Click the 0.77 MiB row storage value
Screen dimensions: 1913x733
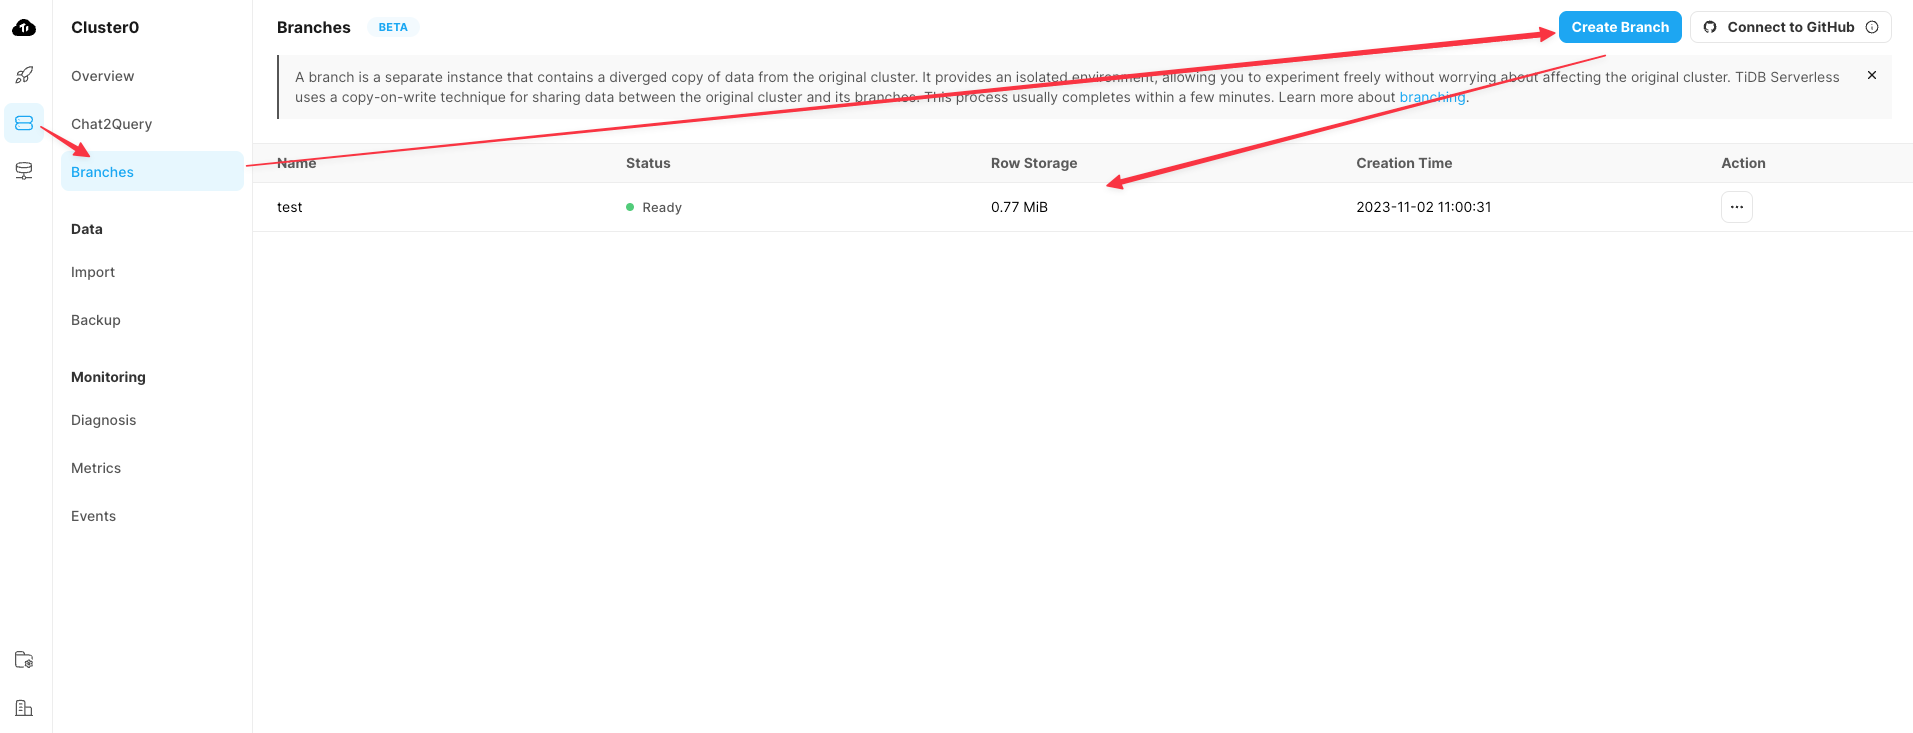[1019, 207]
